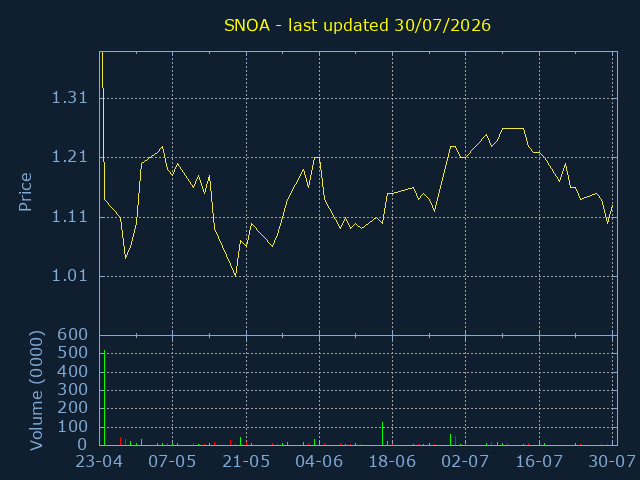This screenshot has height=480, width=640.
Task: Click the 500 volume axis label
Action: 73,353
